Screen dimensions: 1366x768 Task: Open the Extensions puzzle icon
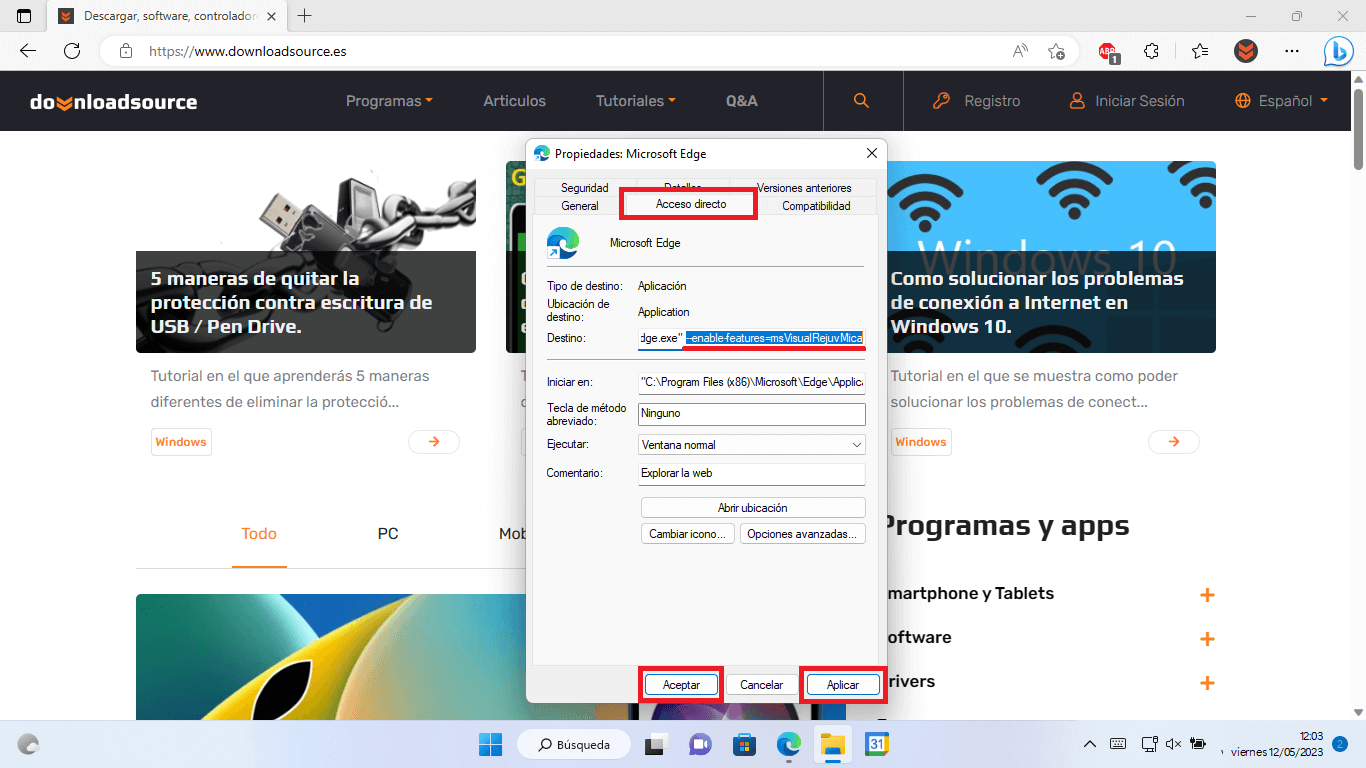coord(1152,51)
